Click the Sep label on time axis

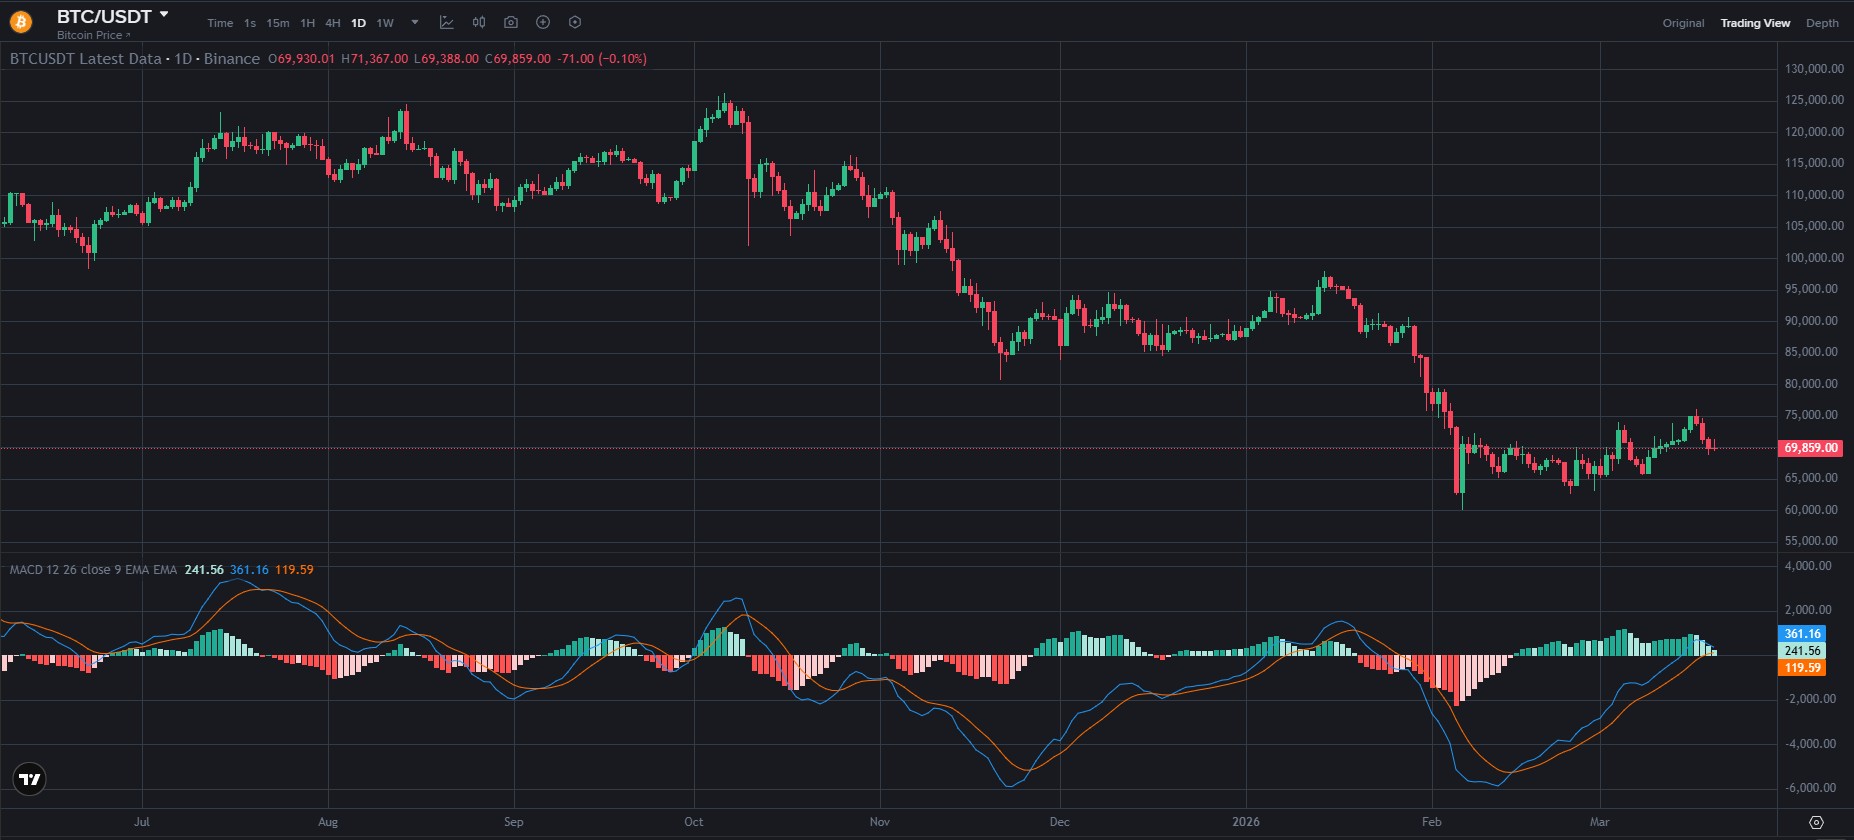point(513,822)
